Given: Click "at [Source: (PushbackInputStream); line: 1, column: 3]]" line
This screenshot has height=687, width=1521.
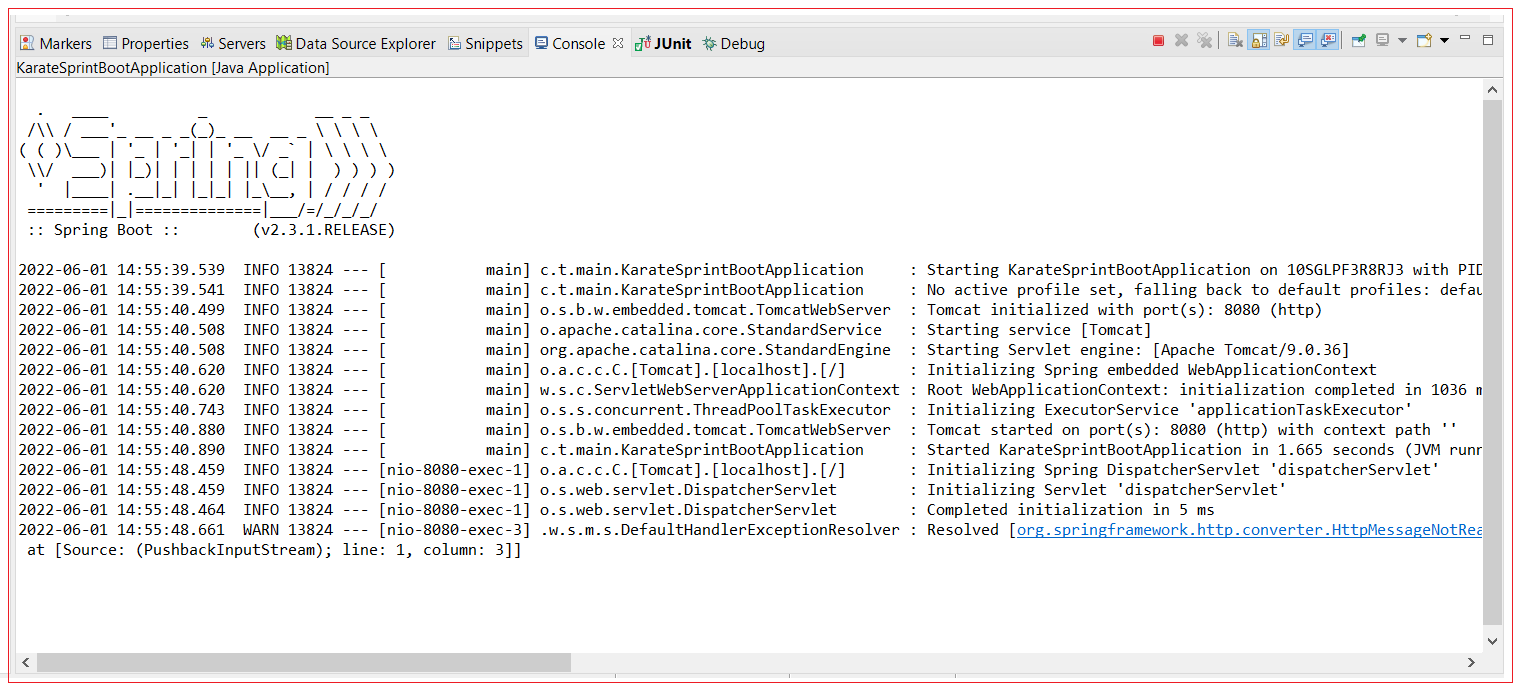Looking at the screenshot, I should coord(274,549).
